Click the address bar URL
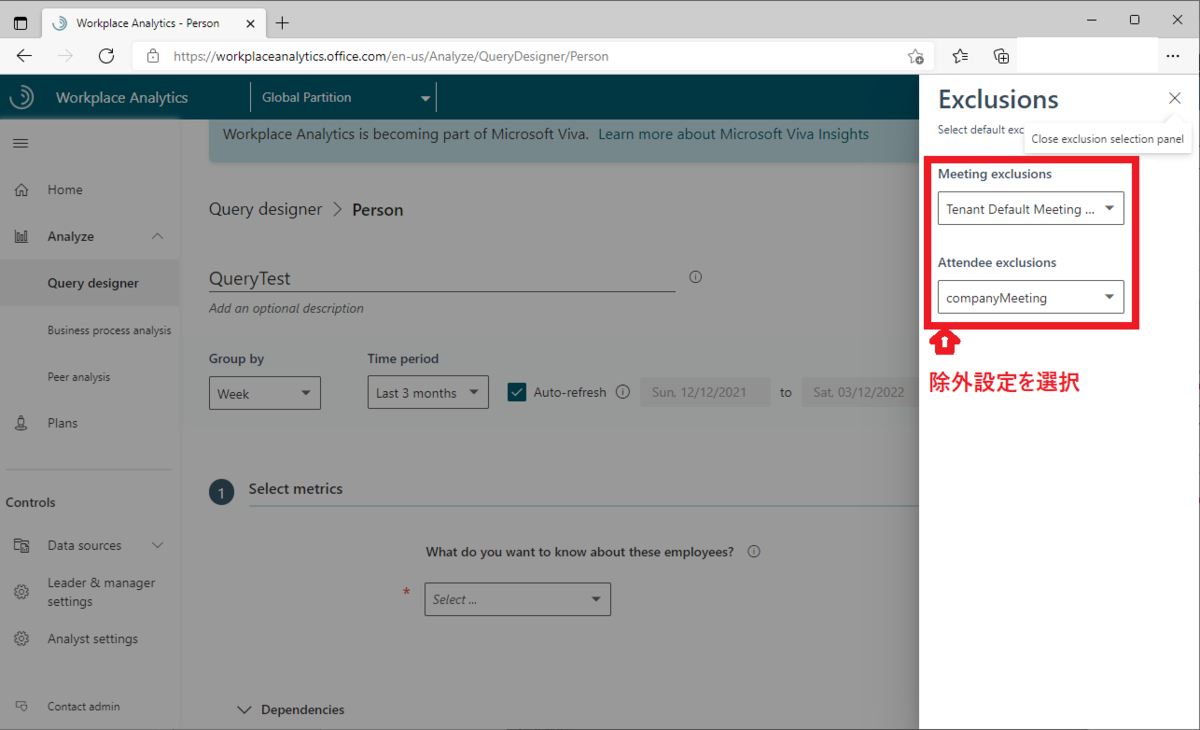Image resolution: width=1200 pixels, height=730 pixels. pos(391,56)
